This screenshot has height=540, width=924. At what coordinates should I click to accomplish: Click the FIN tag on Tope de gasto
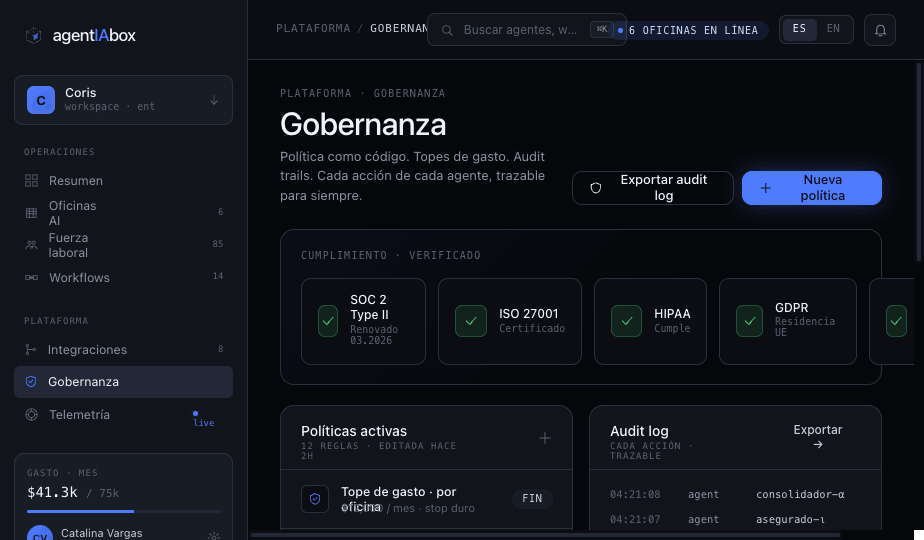(532, 499)
